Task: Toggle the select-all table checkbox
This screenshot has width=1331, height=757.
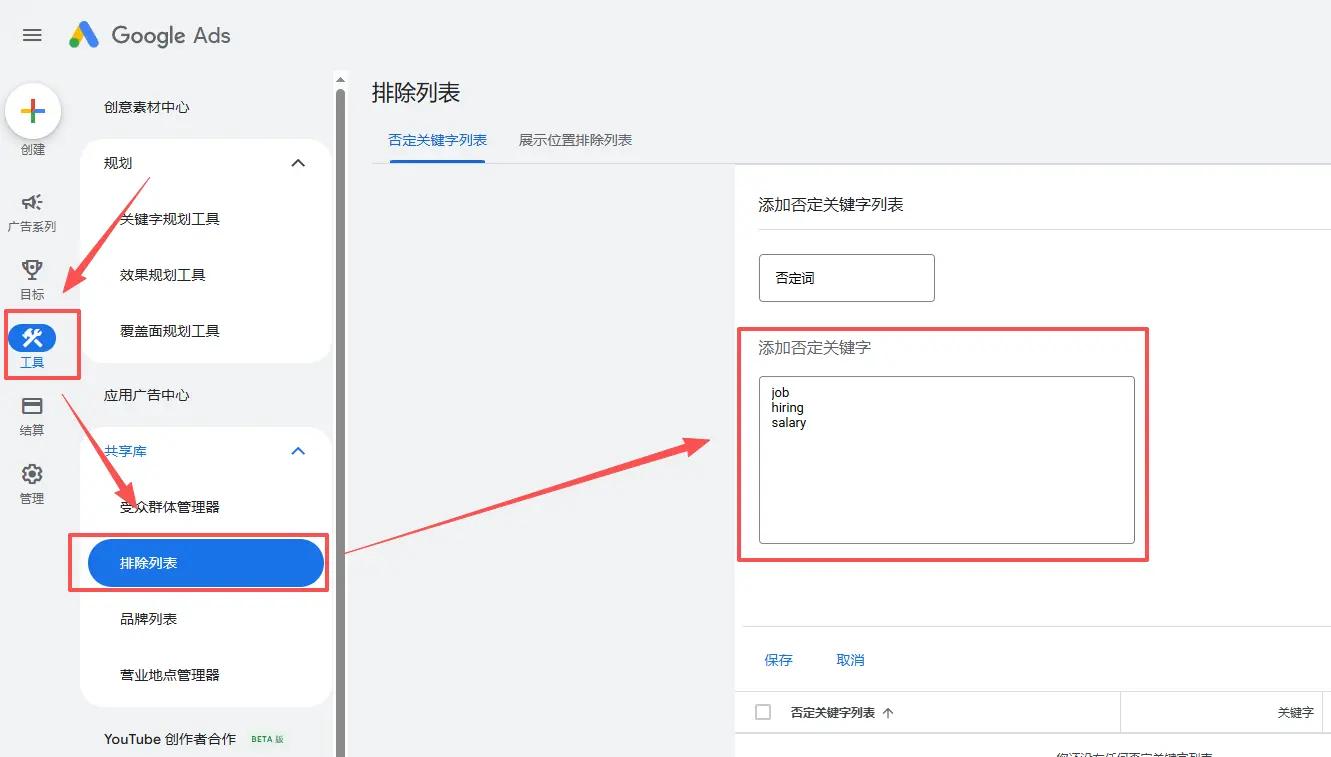Action: (763, 712)
